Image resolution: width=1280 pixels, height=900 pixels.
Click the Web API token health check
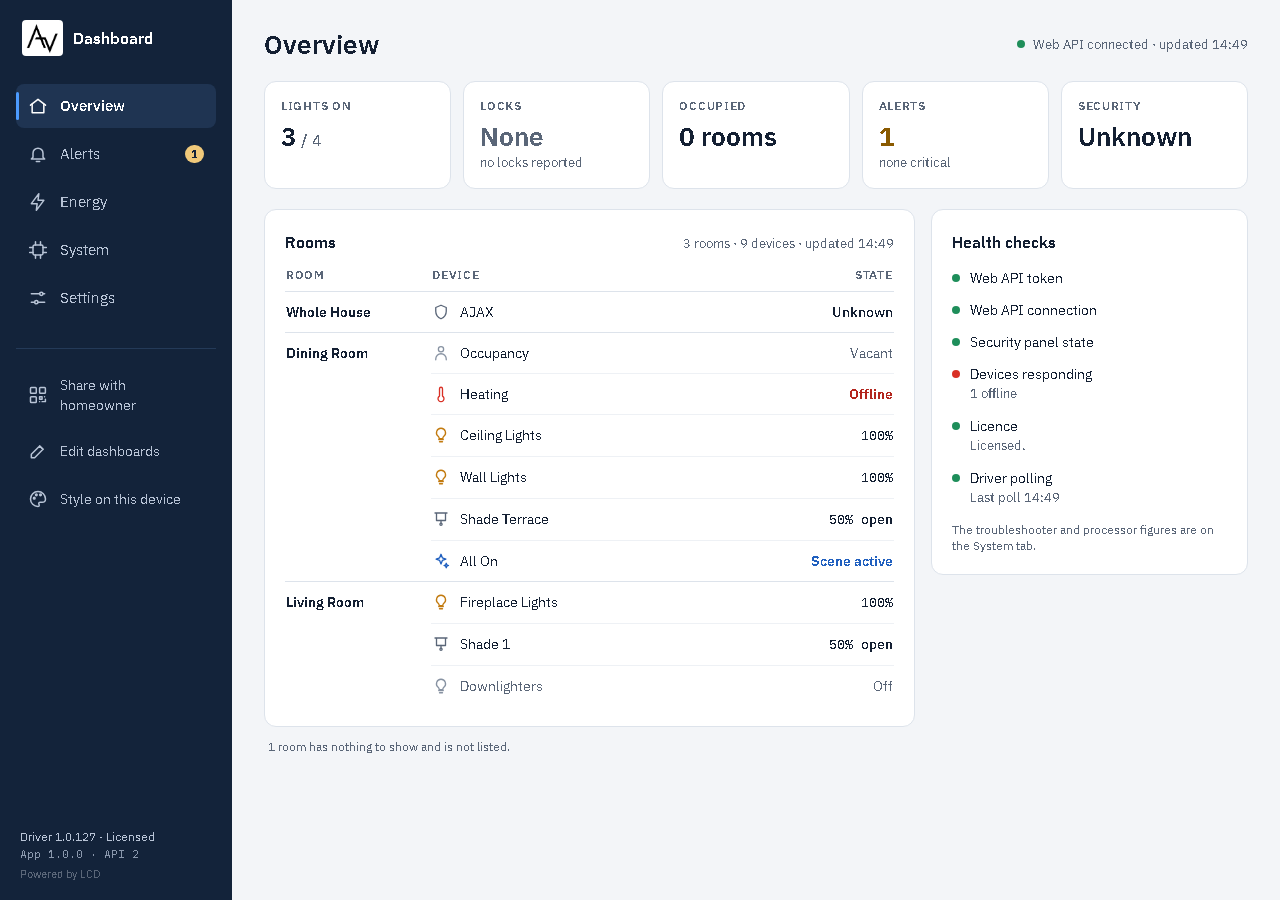pos(1089,278)
